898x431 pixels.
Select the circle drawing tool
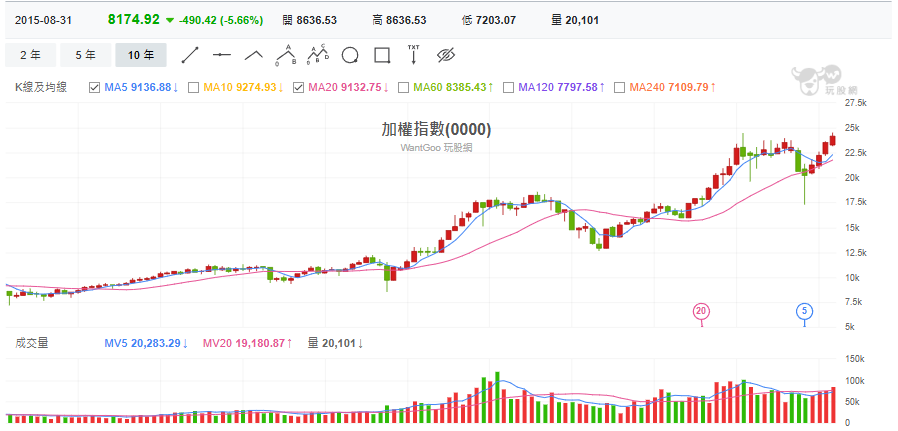[x=350, y=54]
